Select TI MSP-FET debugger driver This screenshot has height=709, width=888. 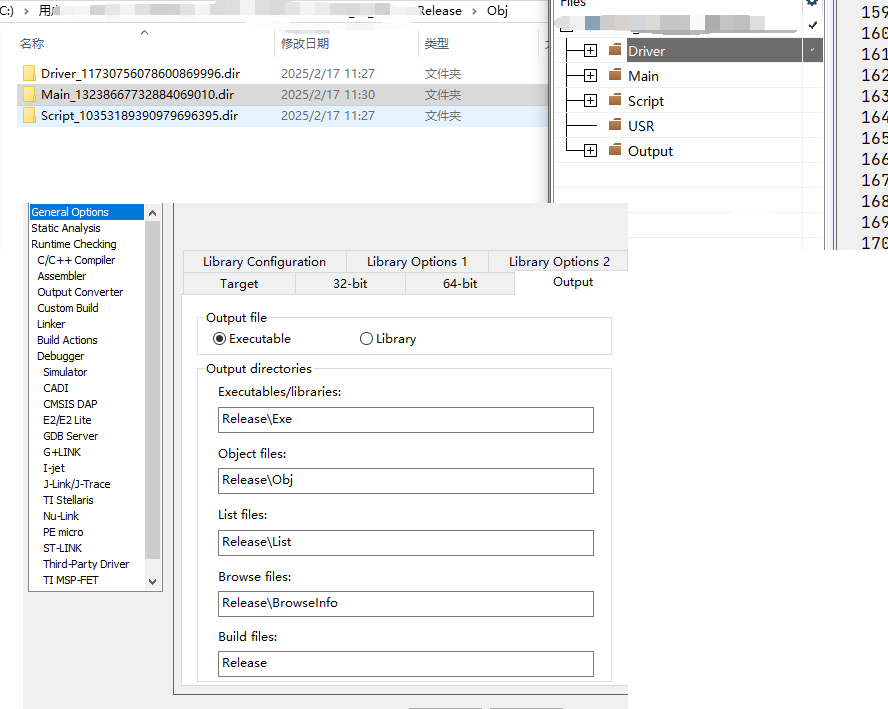[x=71, y=580]
